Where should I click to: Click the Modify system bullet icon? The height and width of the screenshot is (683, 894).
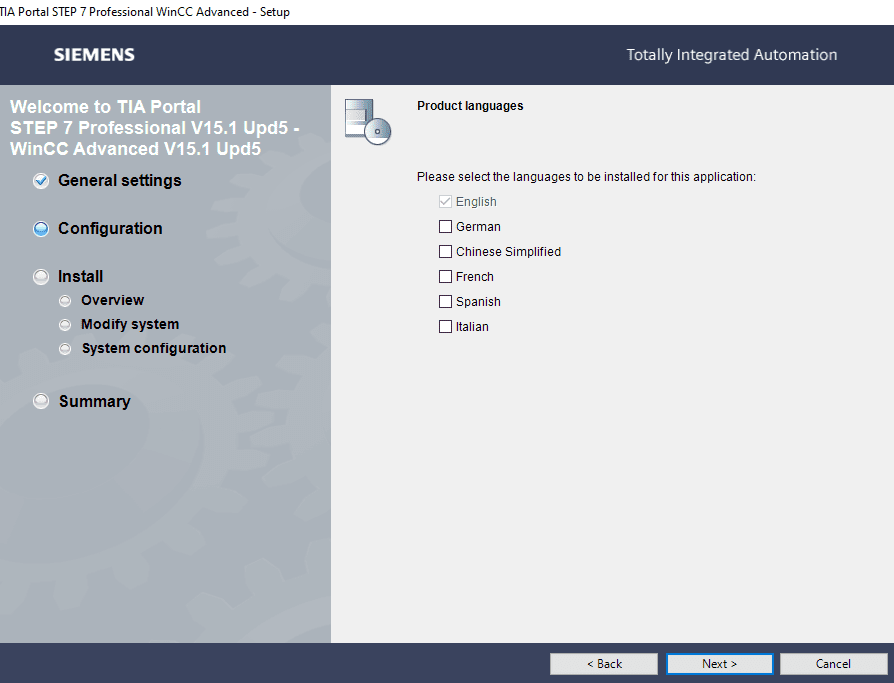[x=66, y=324]
